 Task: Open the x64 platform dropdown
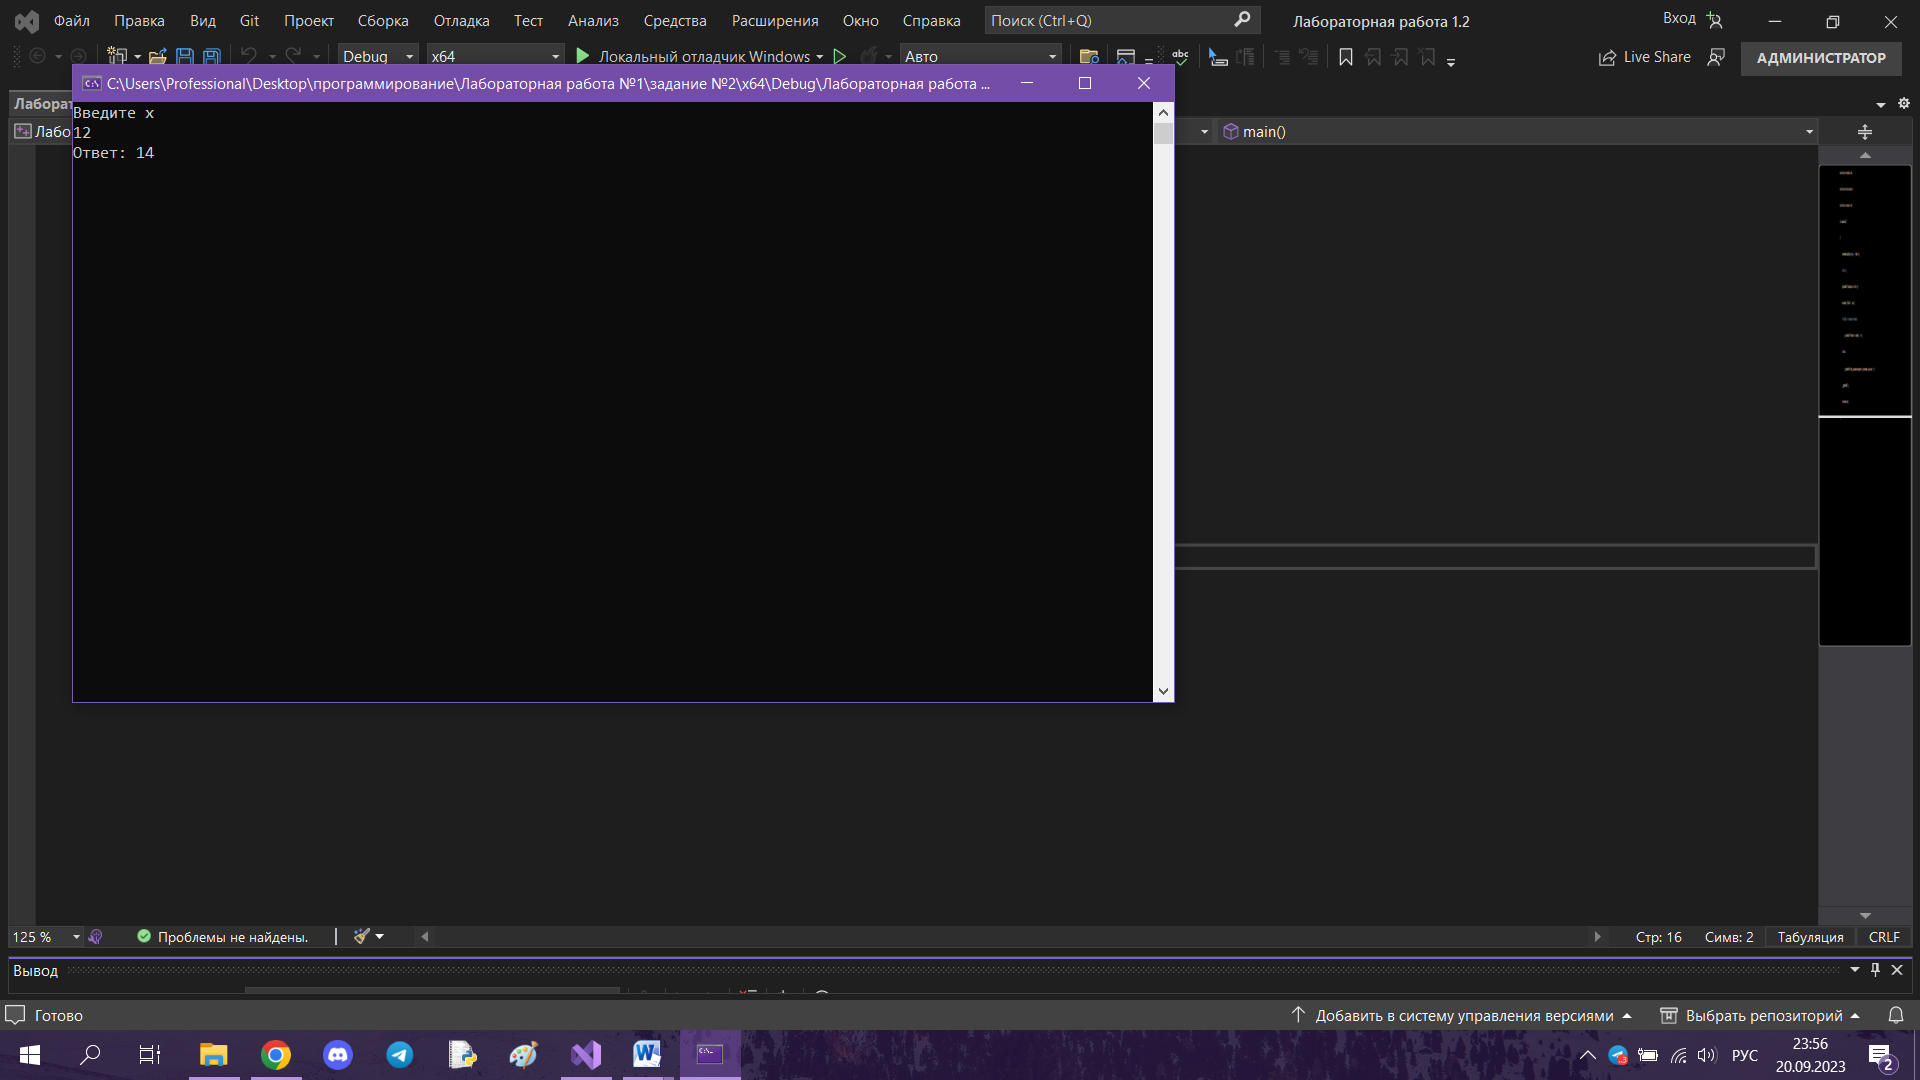[x=495, y=57]
